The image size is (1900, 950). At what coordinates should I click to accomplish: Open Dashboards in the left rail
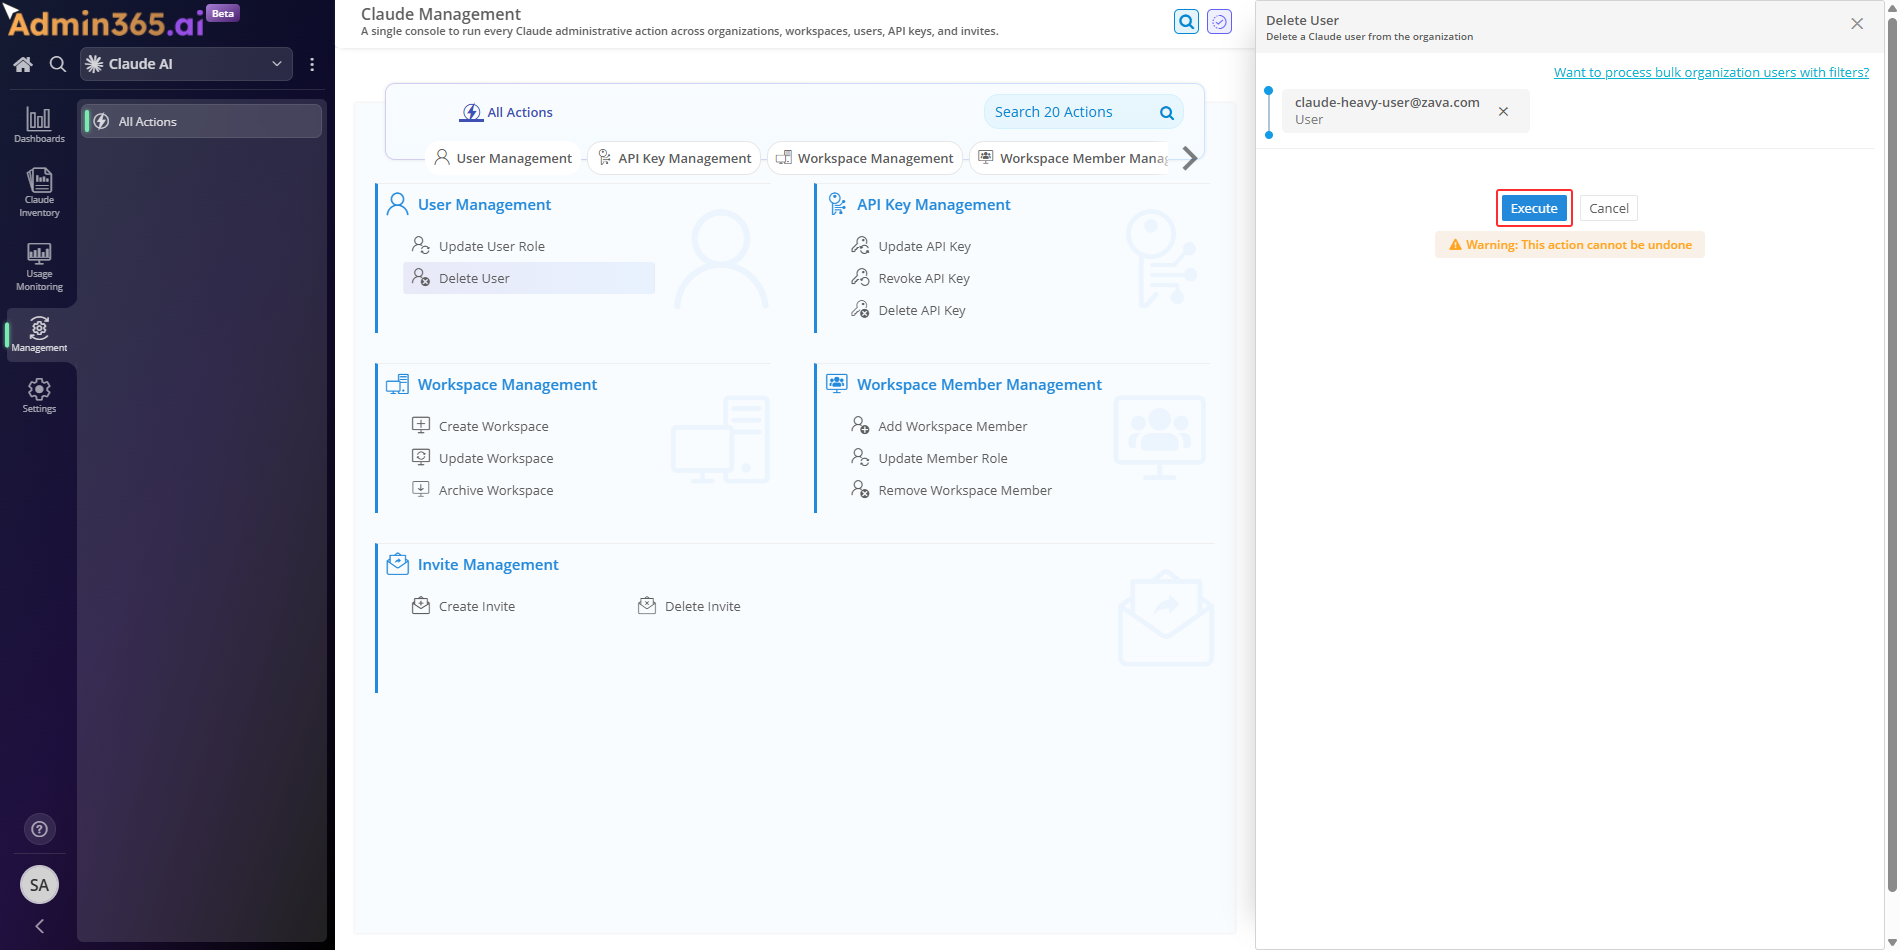39,125
